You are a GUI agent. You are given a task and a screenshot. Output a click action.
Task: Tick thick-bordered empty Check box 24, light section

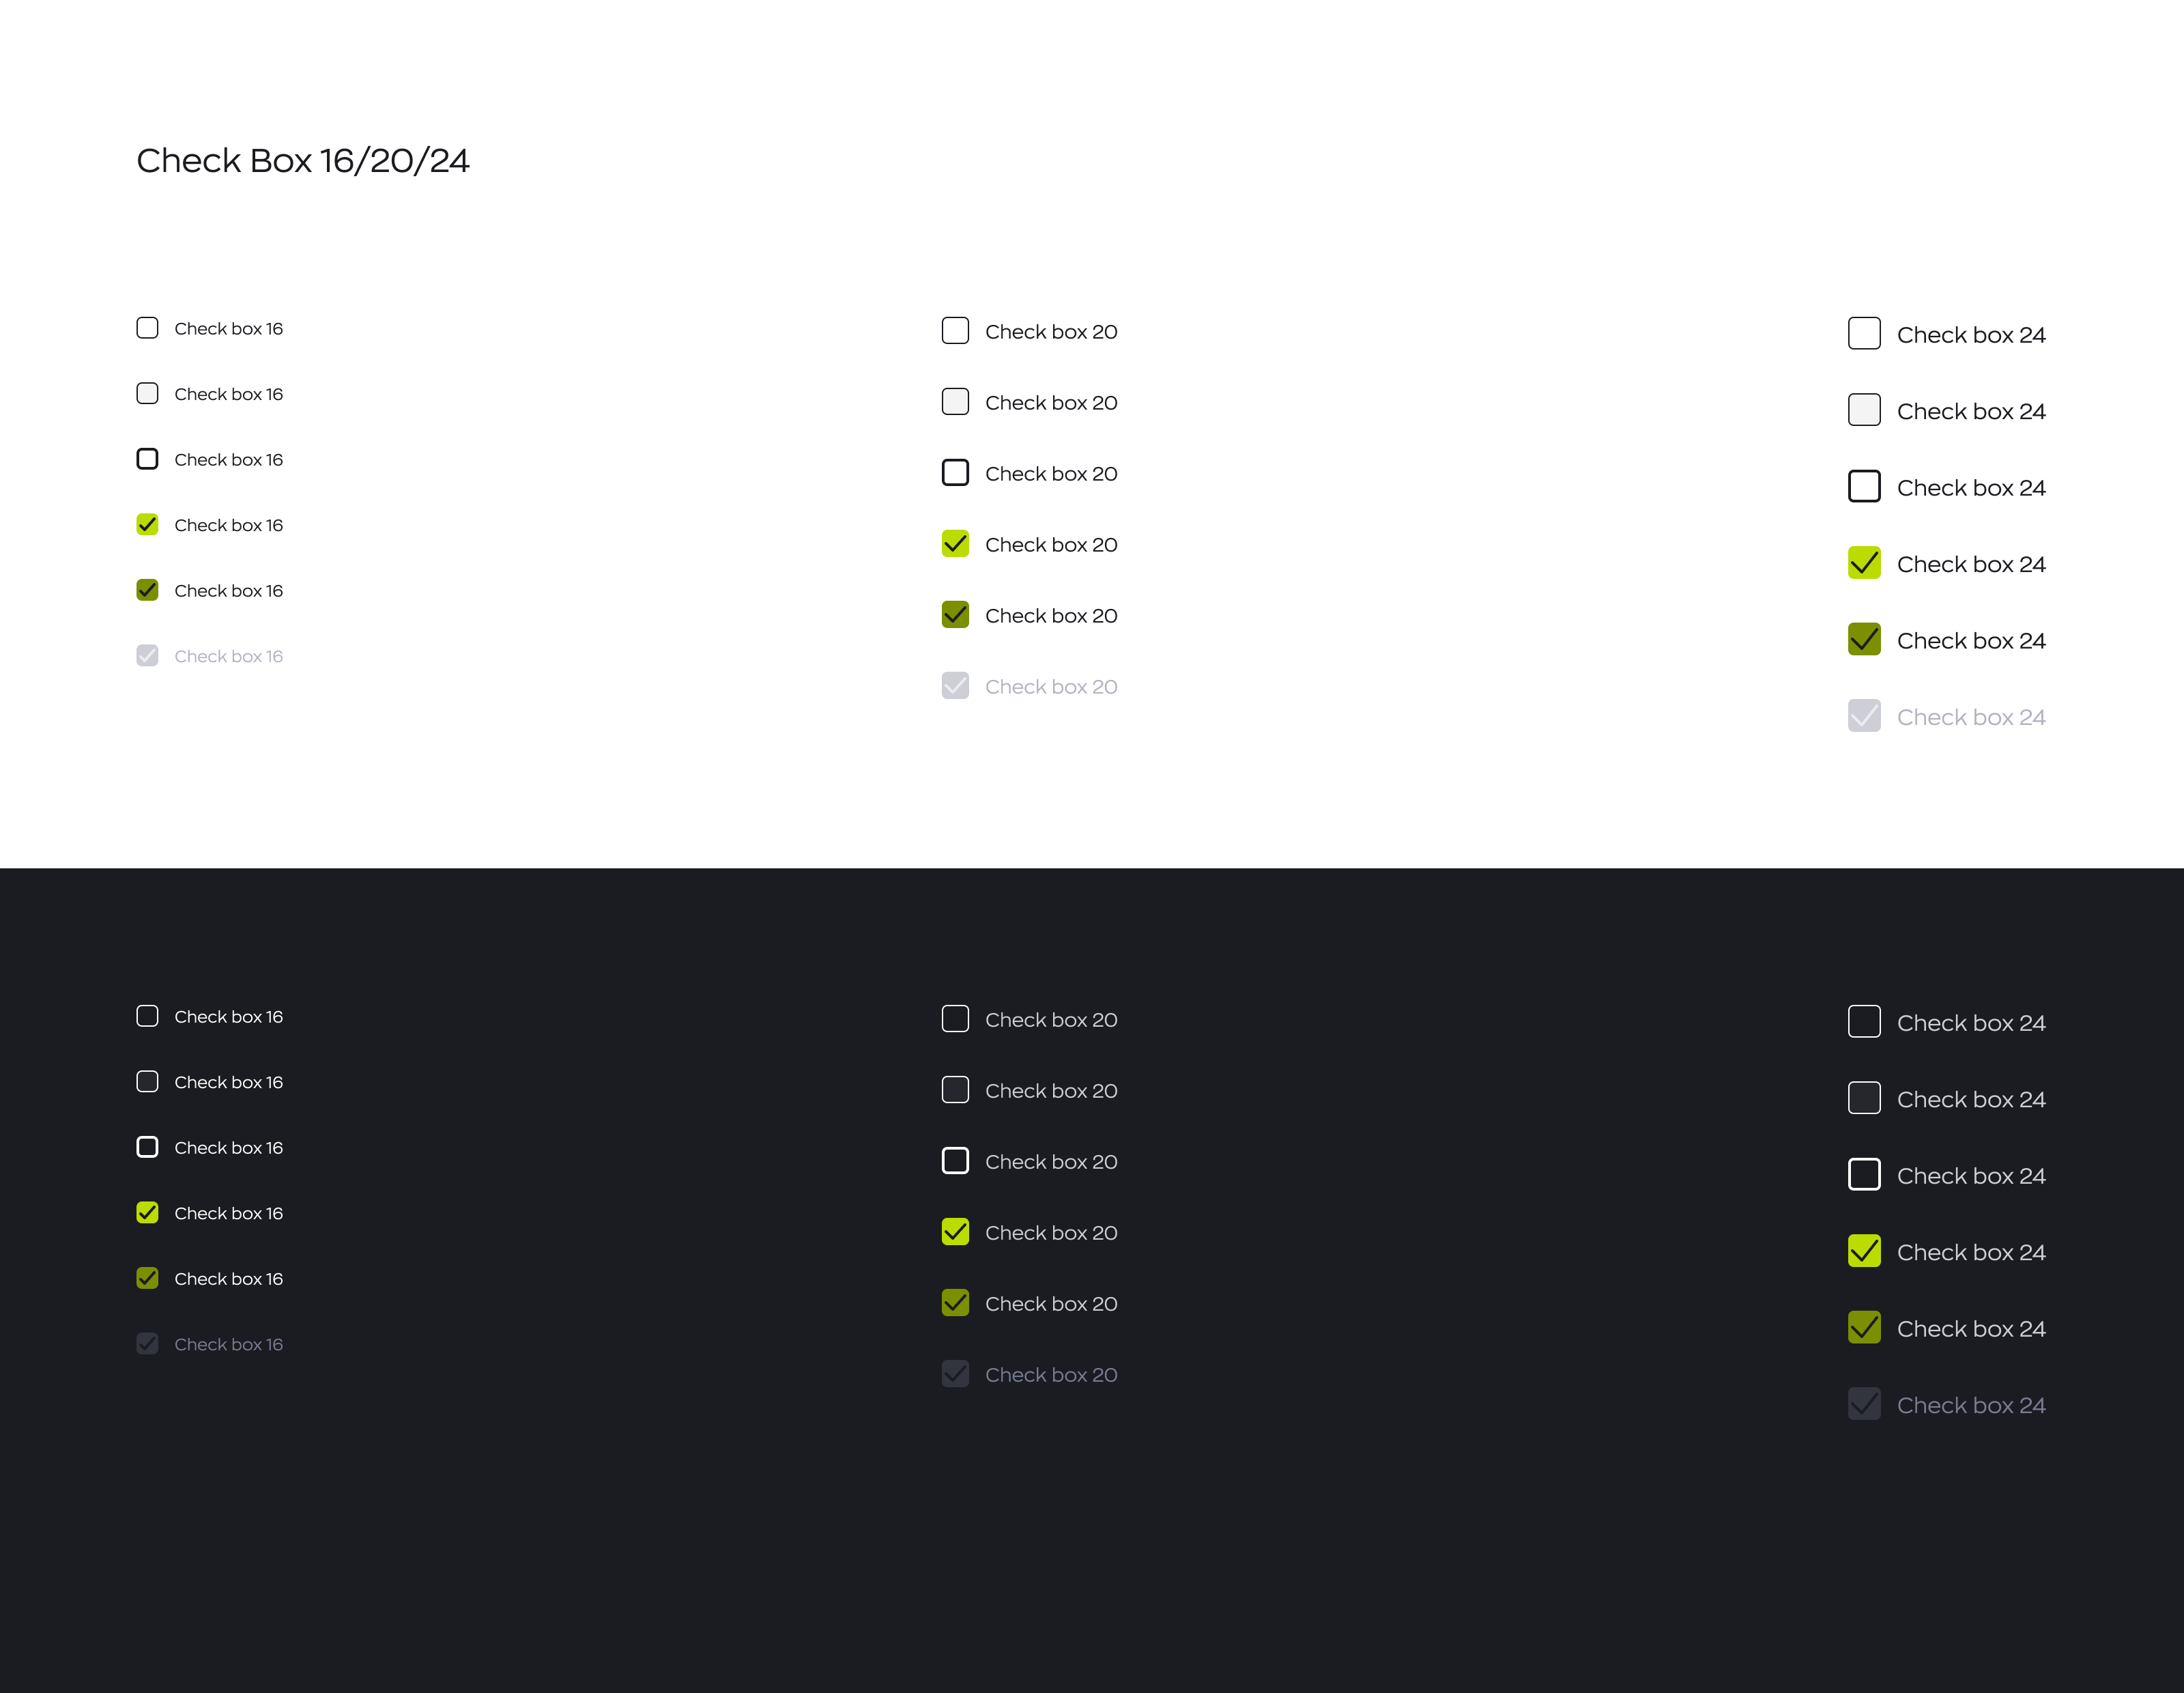point(1864,487)
